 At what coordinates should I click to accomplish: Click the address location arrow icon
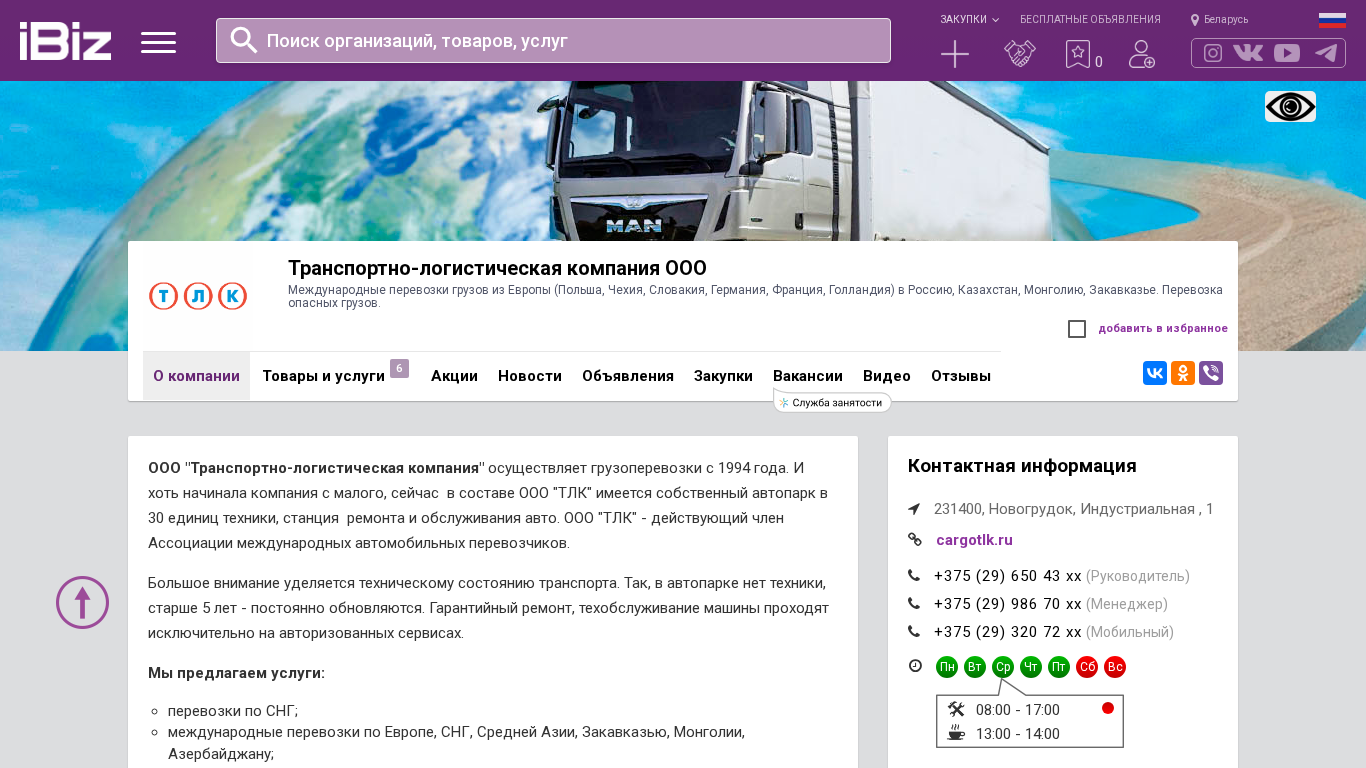tap(914, 509)
